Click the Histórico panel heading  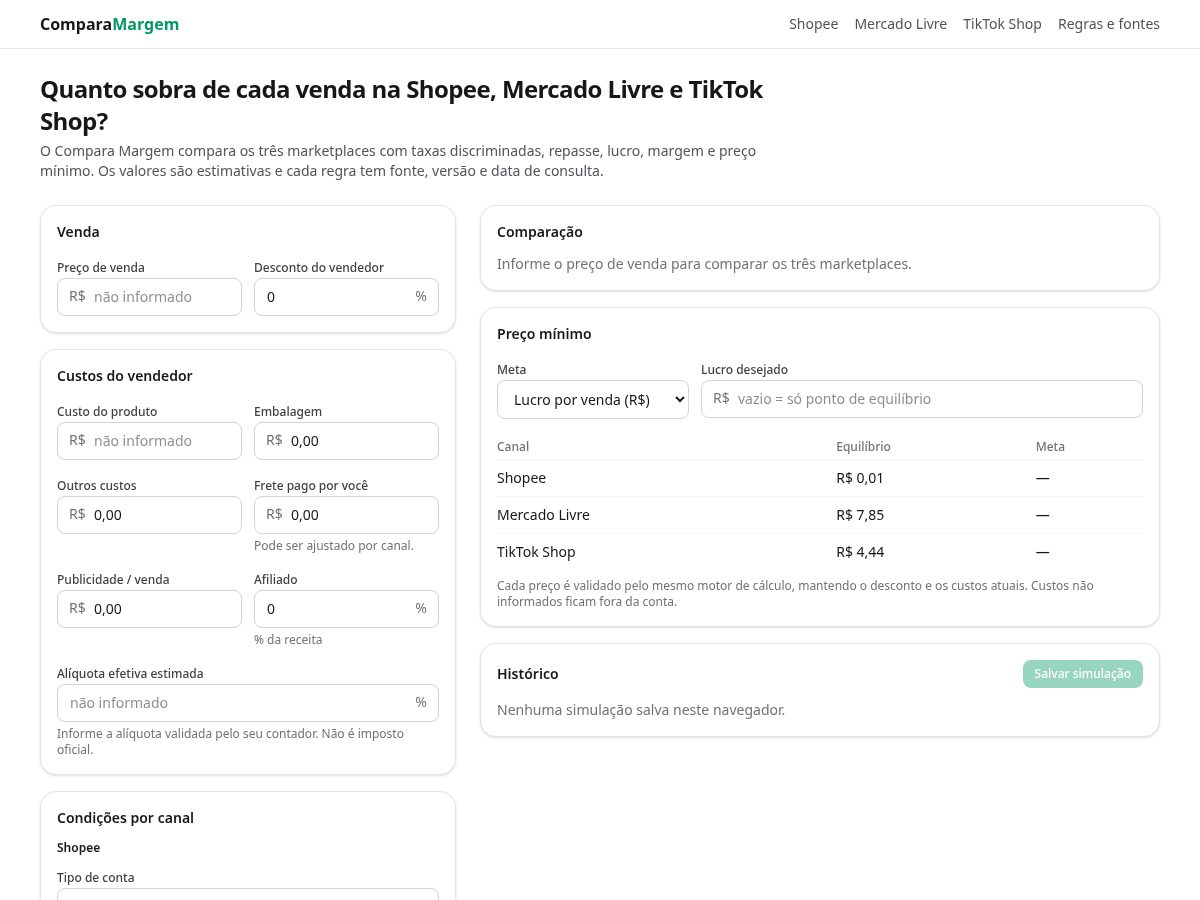point(528,674)
